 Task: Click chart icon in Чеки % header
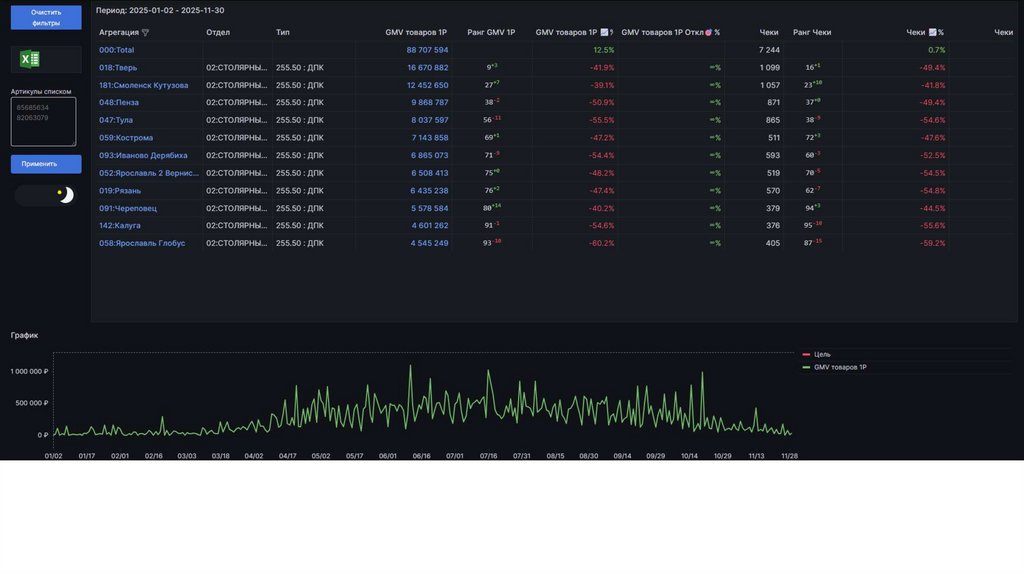[932, 33]
